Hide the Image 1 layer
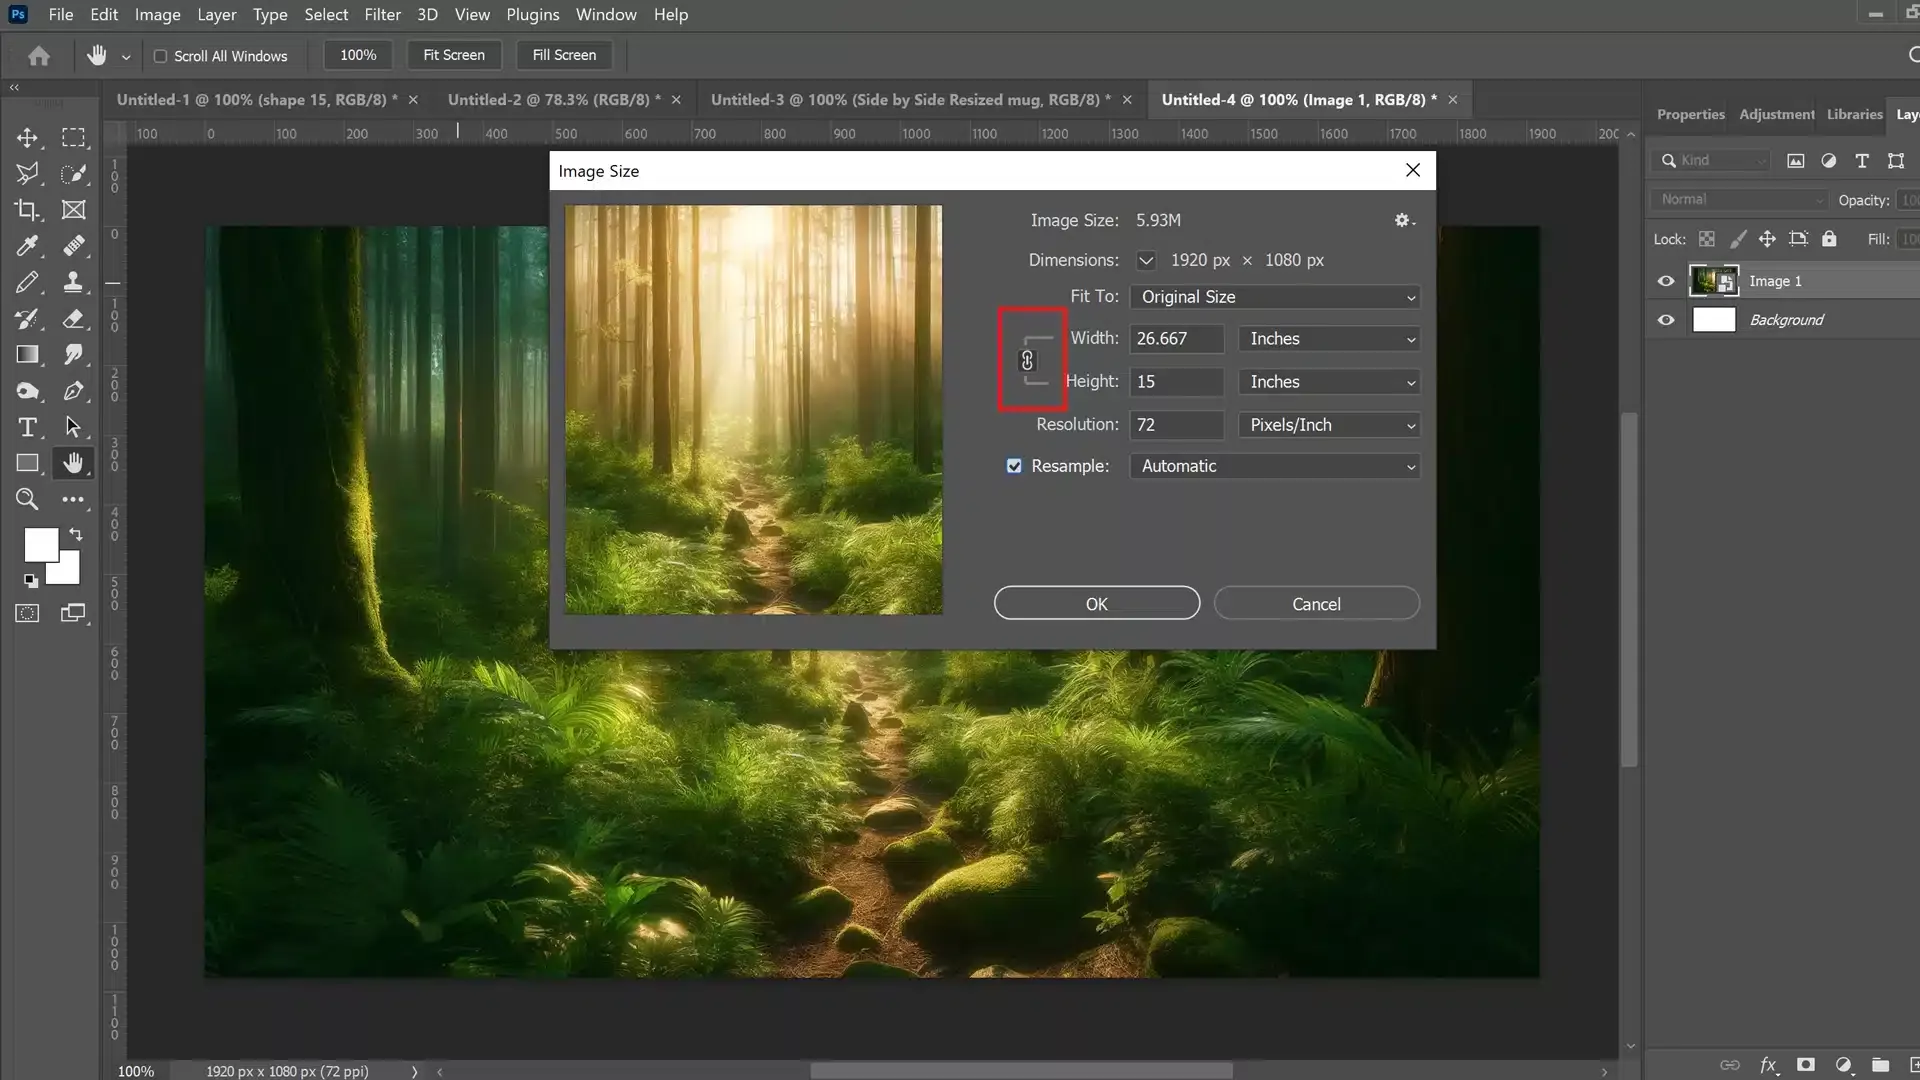This screenshot has width=1920, height=1080. coord(1666,281)
